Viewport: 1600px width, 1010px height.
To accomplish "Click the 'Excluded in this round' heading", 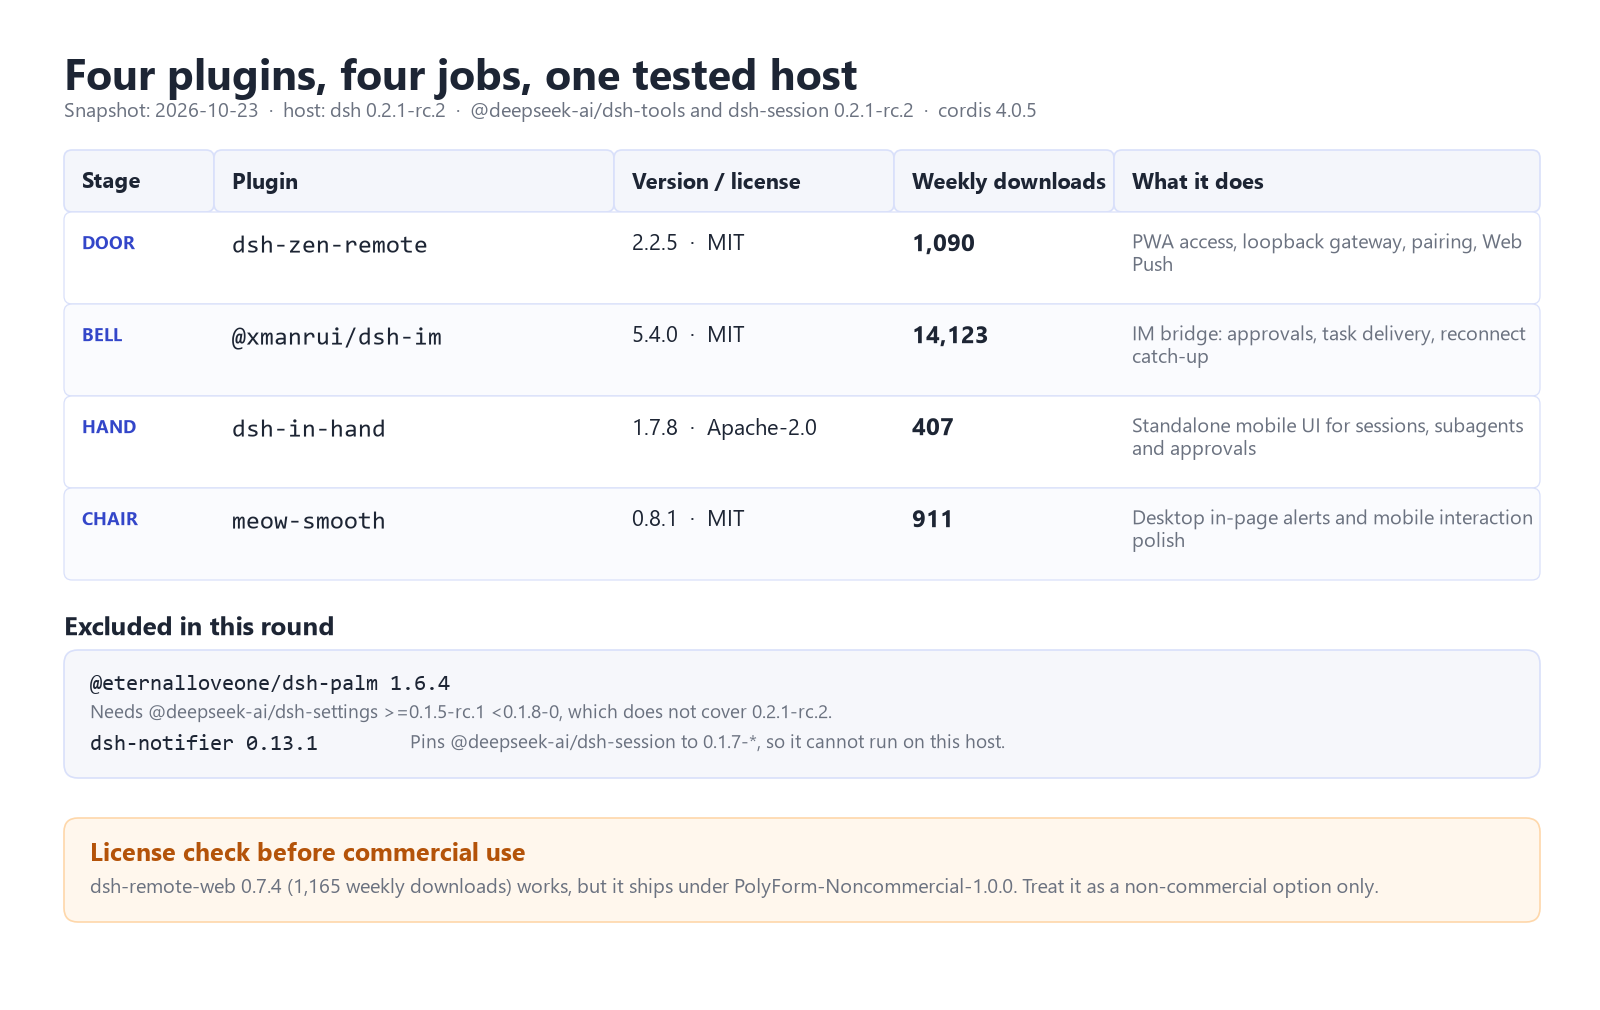I will 199,627.
